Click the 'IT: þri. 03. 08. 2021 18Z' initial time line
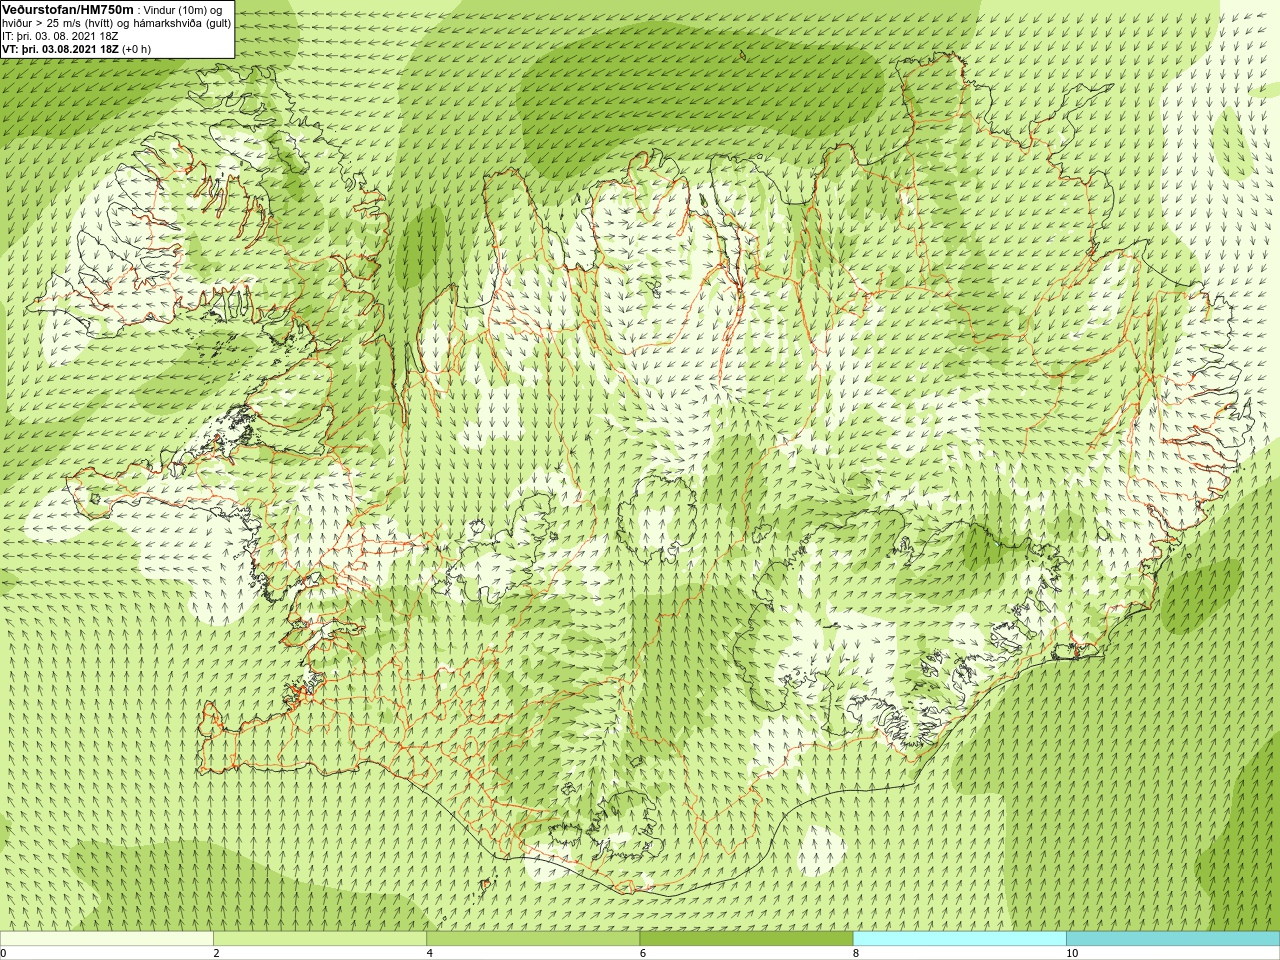Screen dimensions: 1280x960 (x=62, y=36)
